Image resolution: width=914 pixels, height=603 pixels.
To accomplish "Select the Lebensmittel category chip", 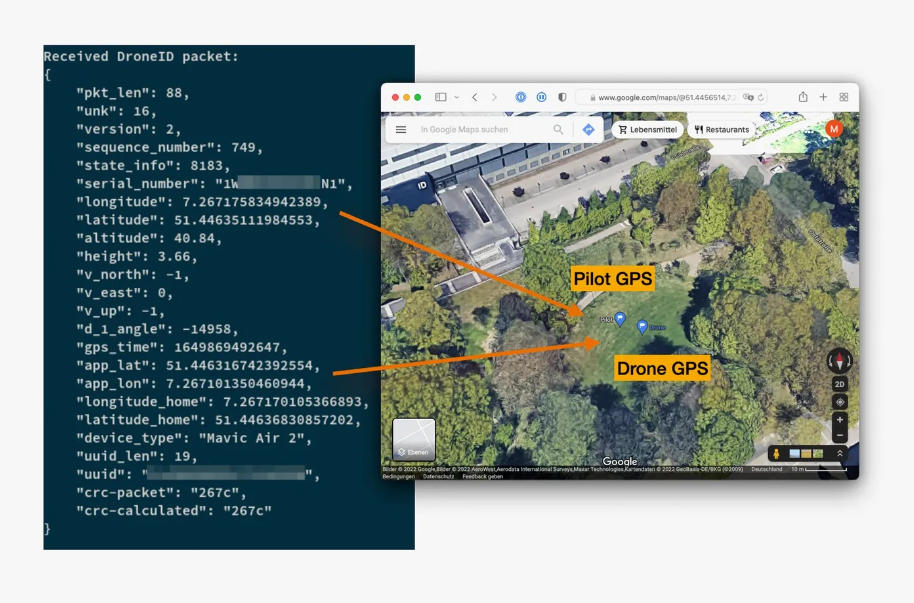I will [646, 130].
